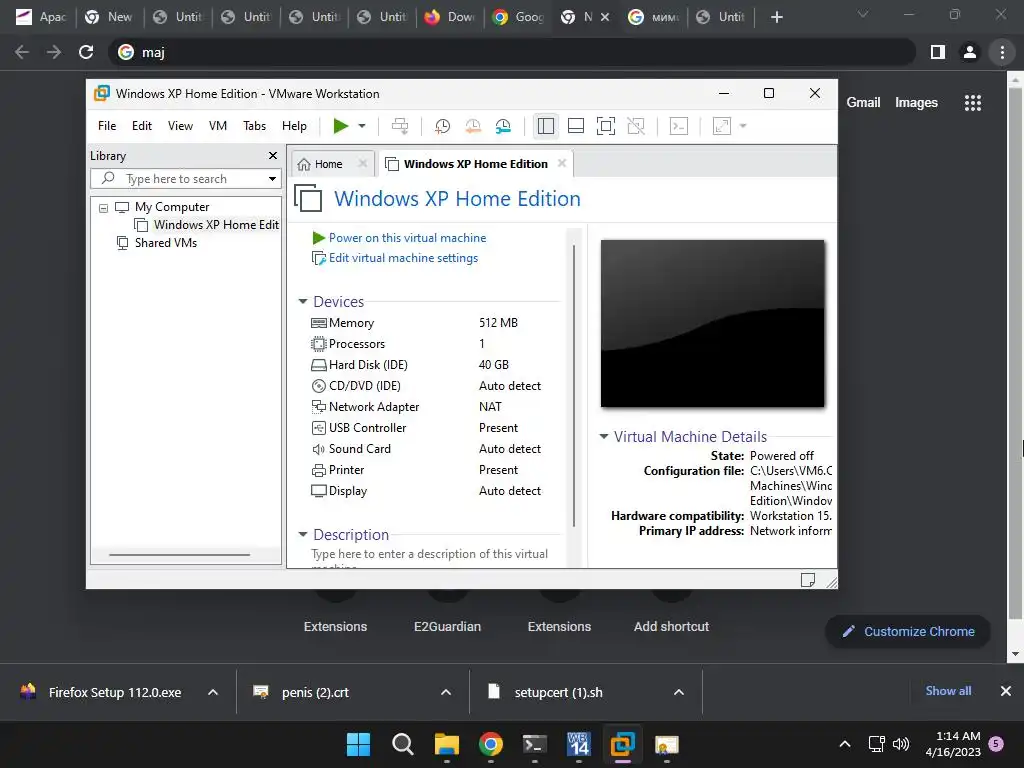Open the power options dropdown arrow
Viewport: 1024px width, 768px height.
pos(362,126)
